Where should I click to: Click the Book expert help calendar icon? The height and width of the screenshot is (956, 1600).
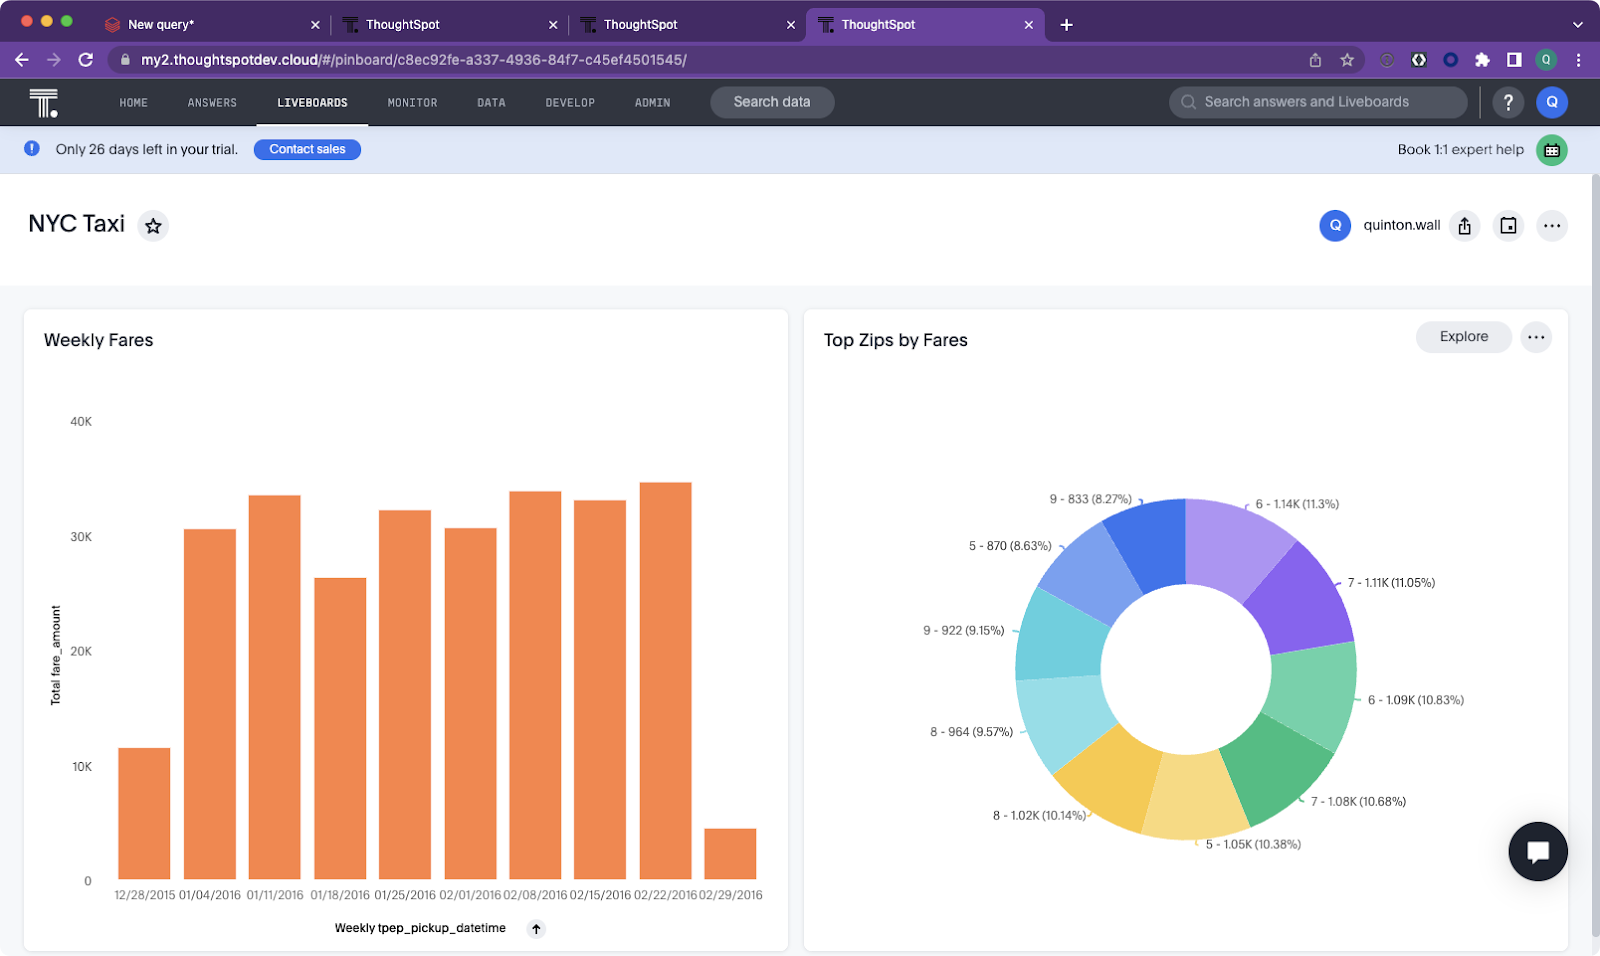click(x=1551, y=150)
